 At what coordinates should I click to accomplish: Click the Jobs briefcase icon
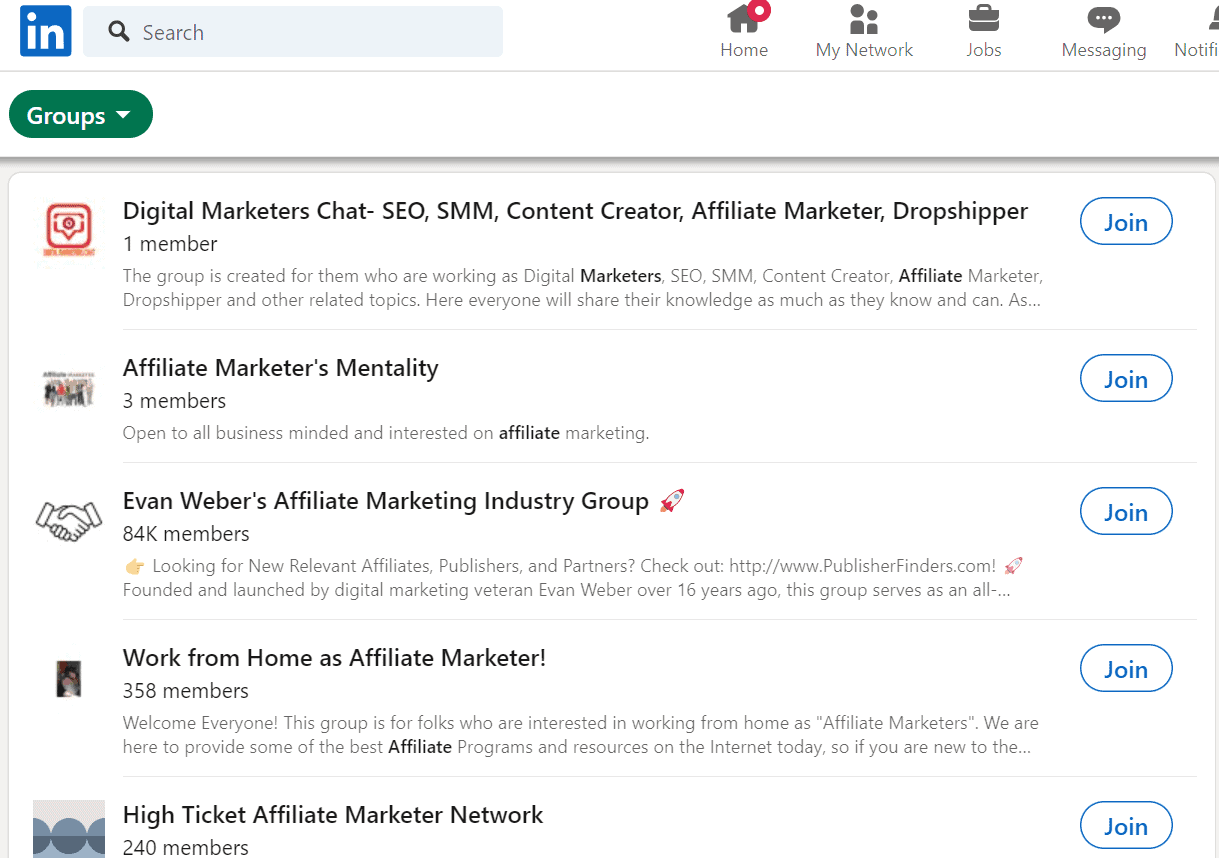coord(984,18)
